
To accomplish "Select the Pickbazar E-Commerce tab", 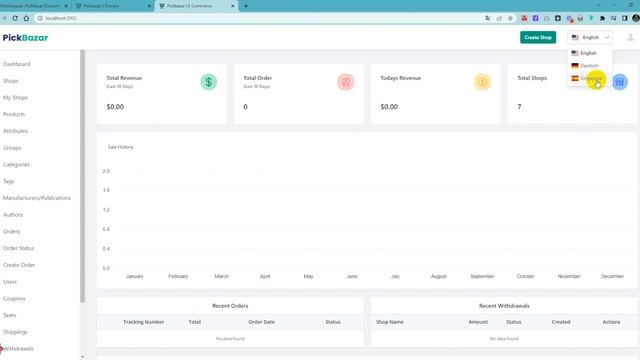I will pos(196,6).
